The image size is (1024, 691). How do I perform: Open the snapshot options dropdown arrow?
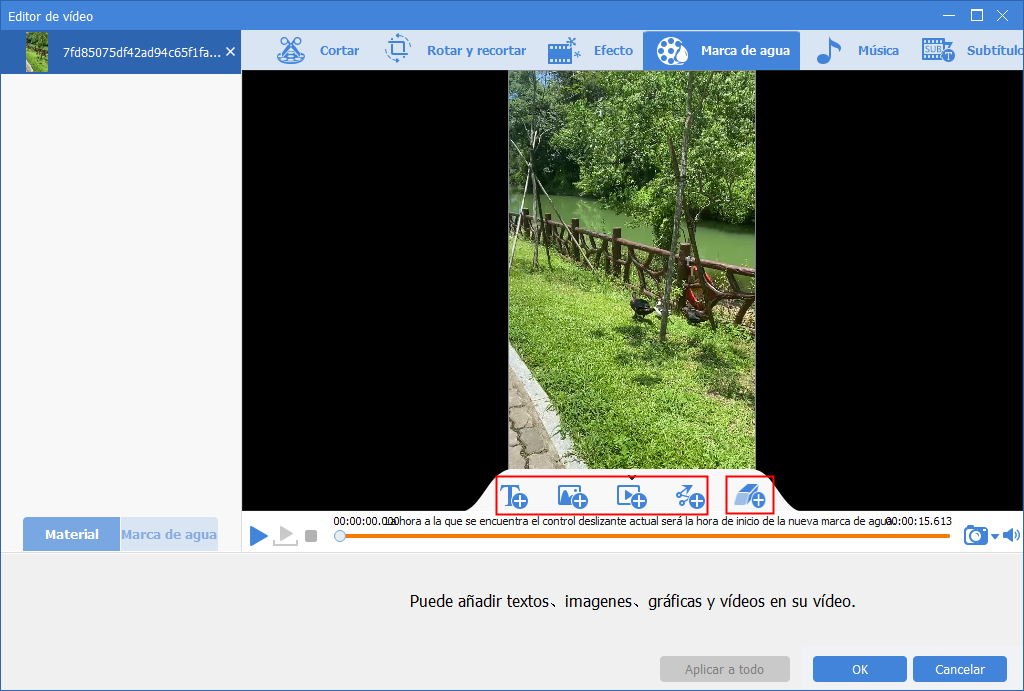tap(995, 537)
